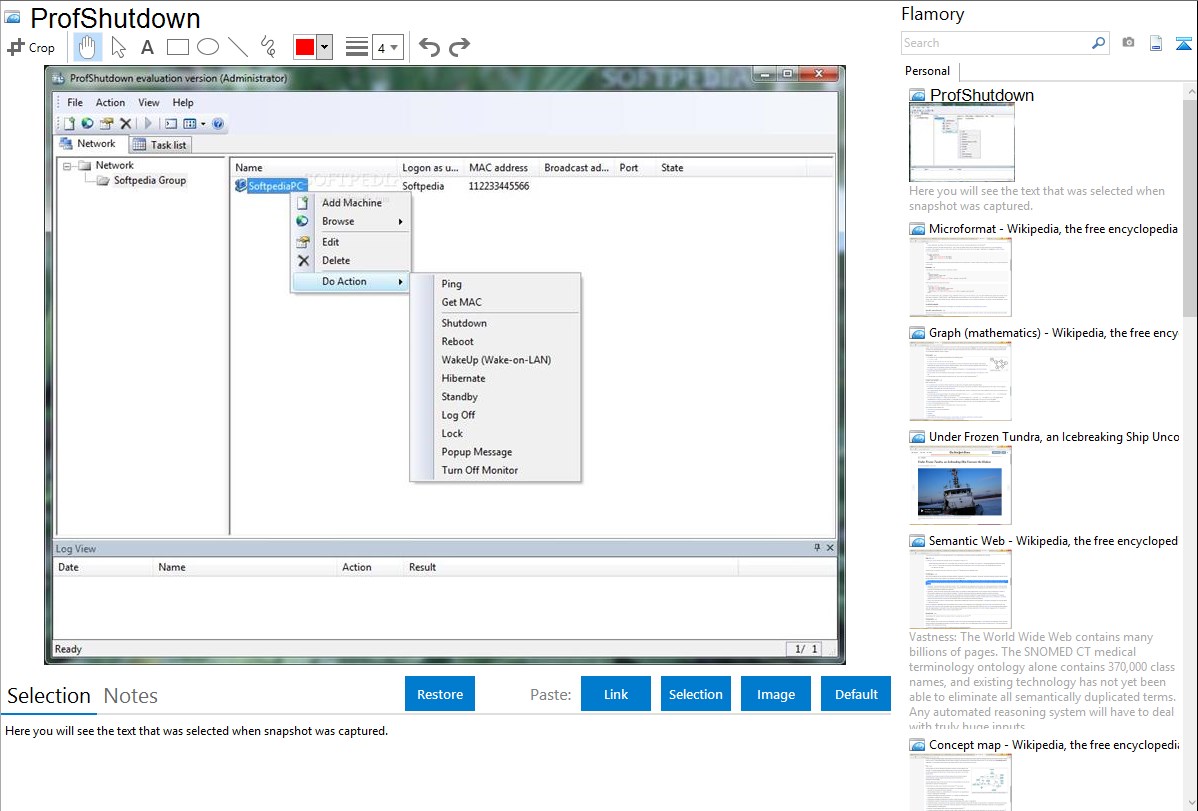Select the text annotation tool
The height and width of the screenshot is (811, 1198).
pos(147,47)
